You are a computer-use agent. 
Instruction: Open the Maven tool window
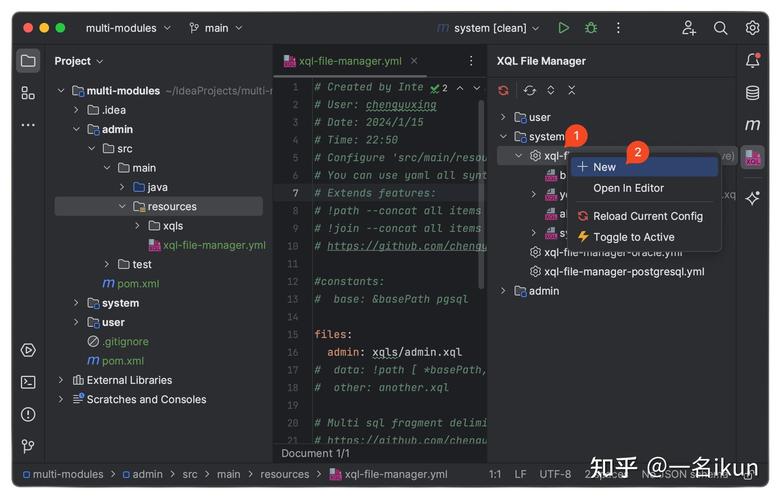point(752,124)
